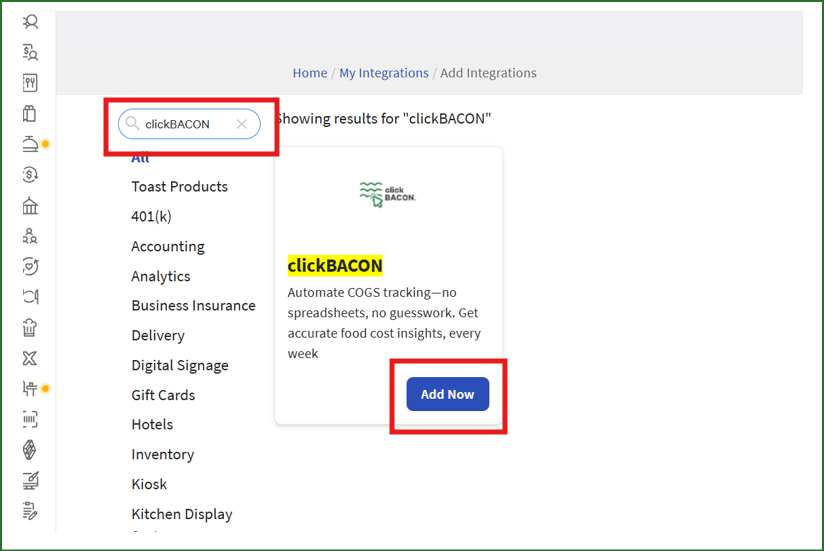
Task: Open the heart loyalty refresh sidebar icon
Action: point(30,266)
